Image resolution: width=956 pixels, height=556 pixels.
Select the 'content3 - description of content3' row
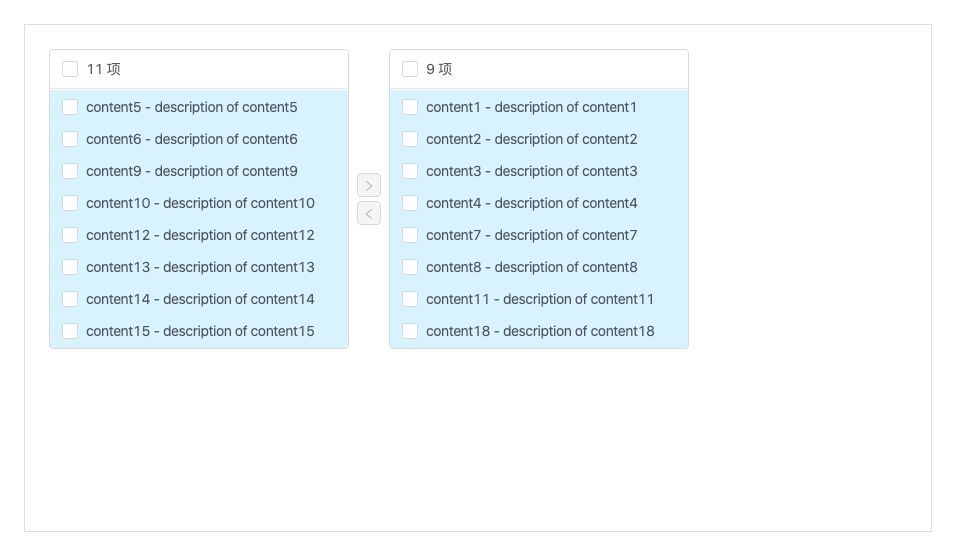(531, 171)
